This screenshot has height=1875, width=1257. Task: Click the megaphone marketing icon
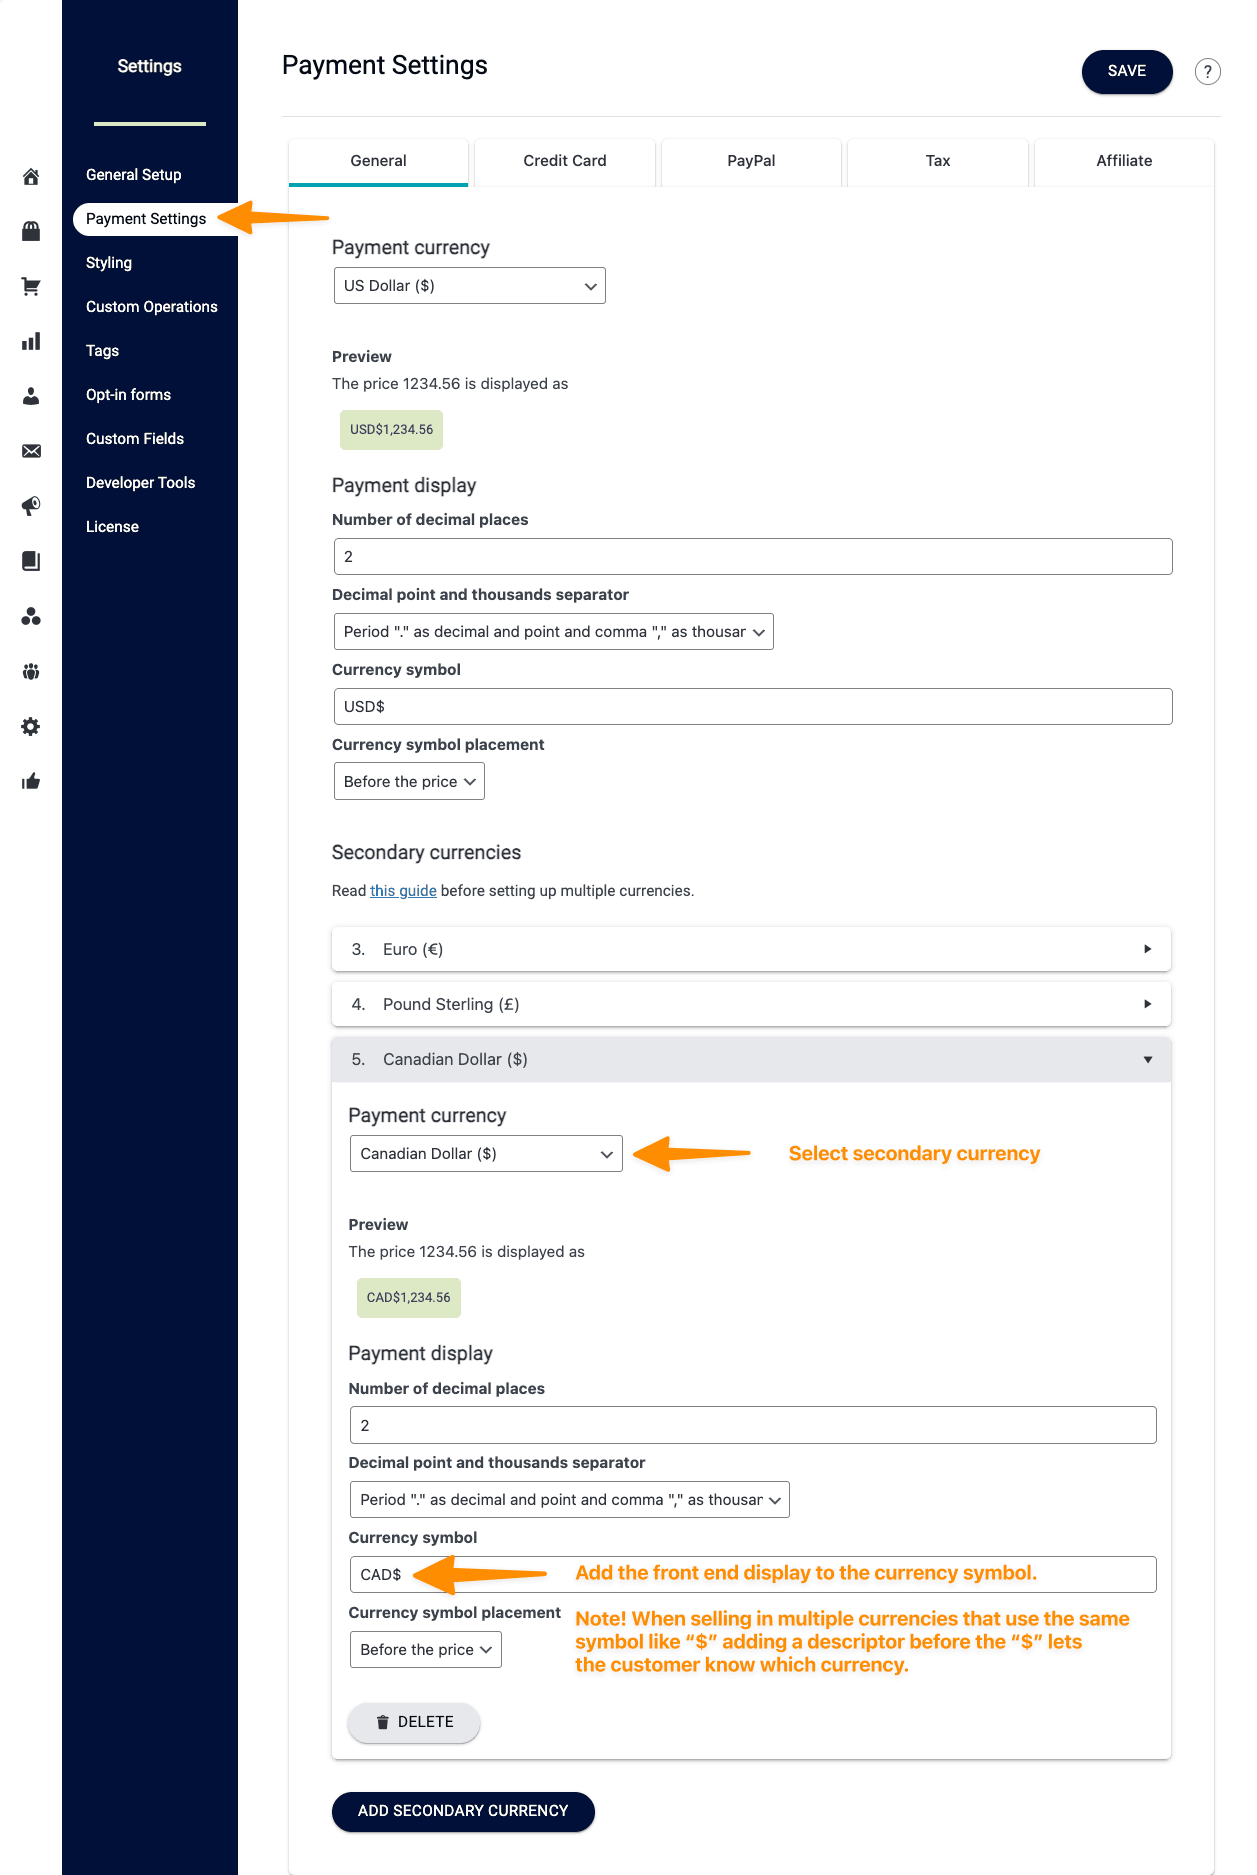(31, 506)
